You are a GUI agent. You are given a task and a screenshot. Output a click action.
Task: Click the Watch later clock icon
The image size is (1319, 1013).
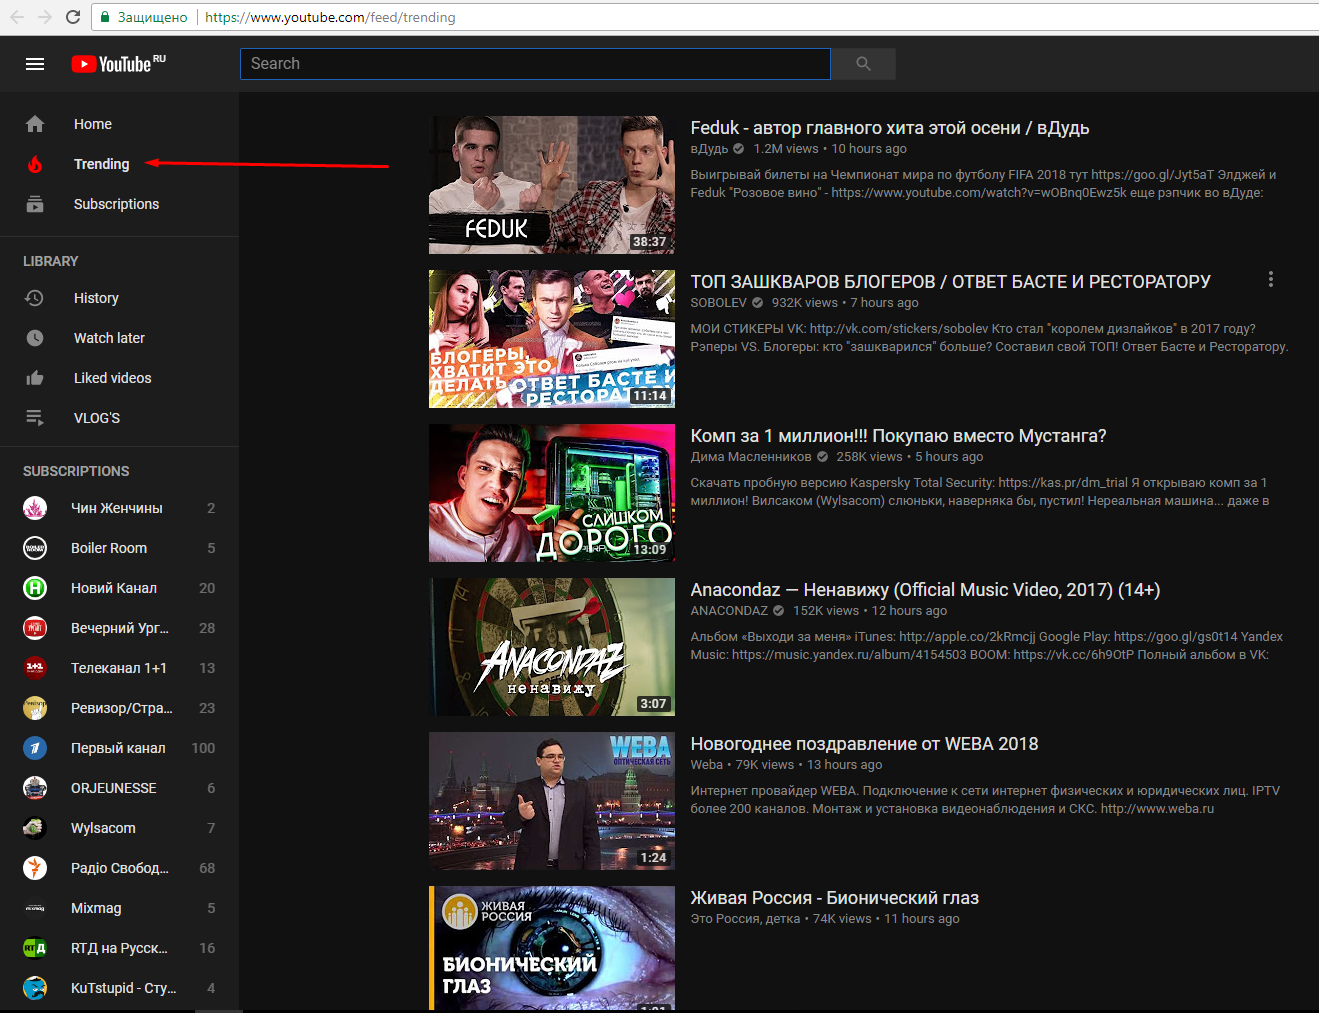(35, 338)
